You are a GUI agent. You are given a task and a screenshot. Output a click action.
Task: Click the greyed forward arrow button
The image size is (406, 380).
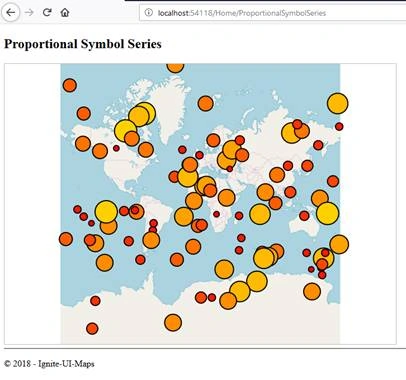click(x=29, y=13)
